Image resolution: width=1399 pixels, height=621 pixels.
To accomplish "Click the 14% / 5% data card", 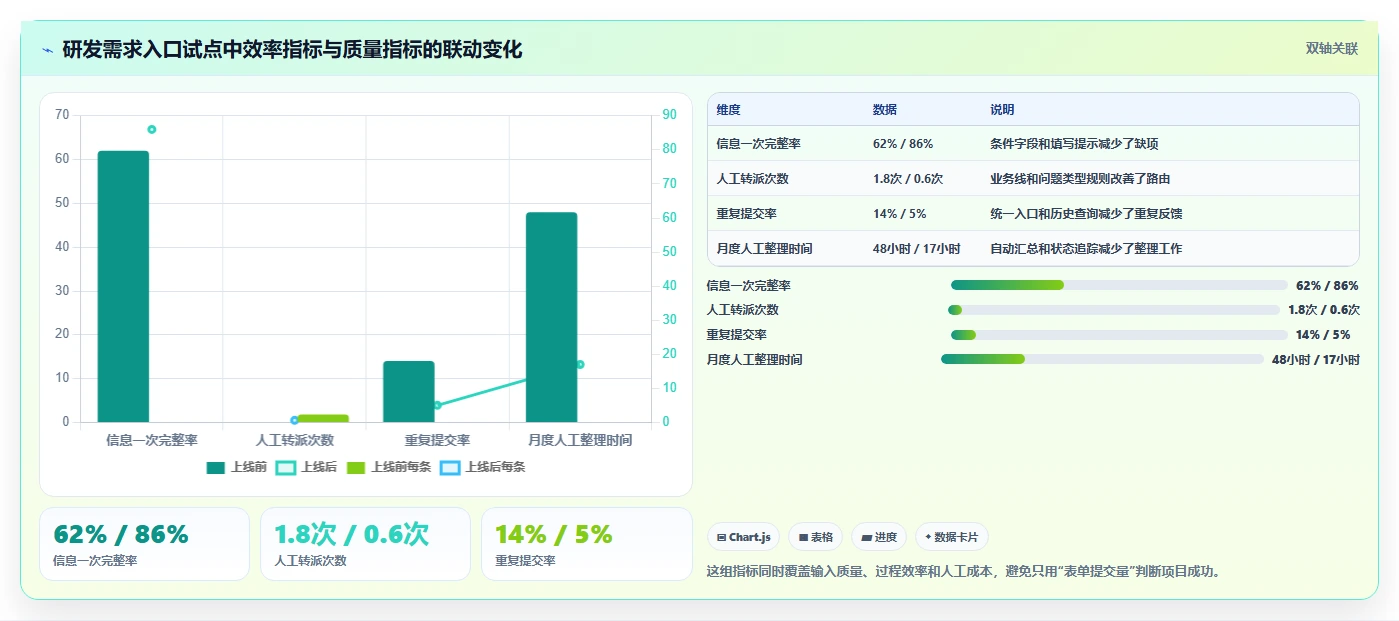I will (587, 544).
